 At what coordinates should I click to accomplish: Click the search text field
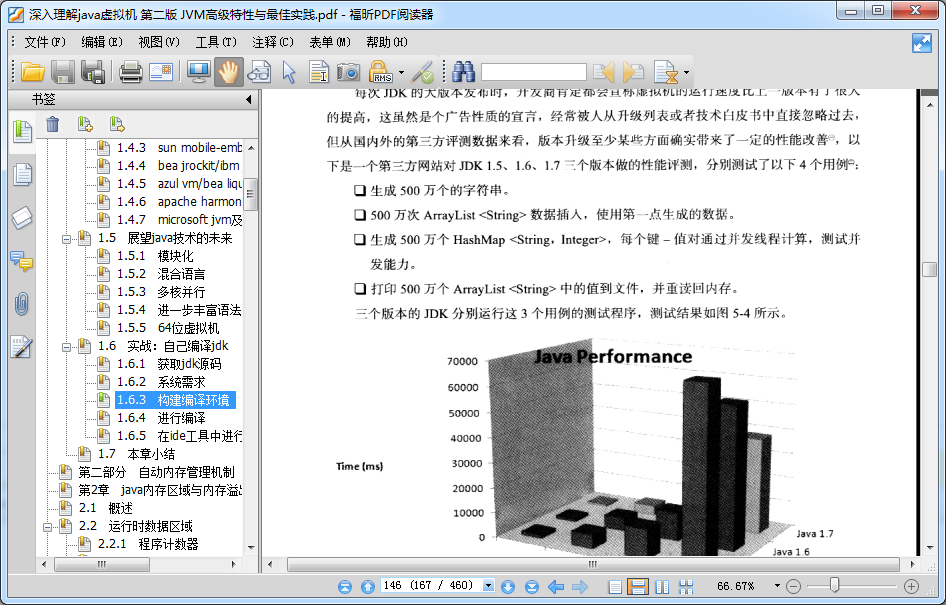click(533, 72)
